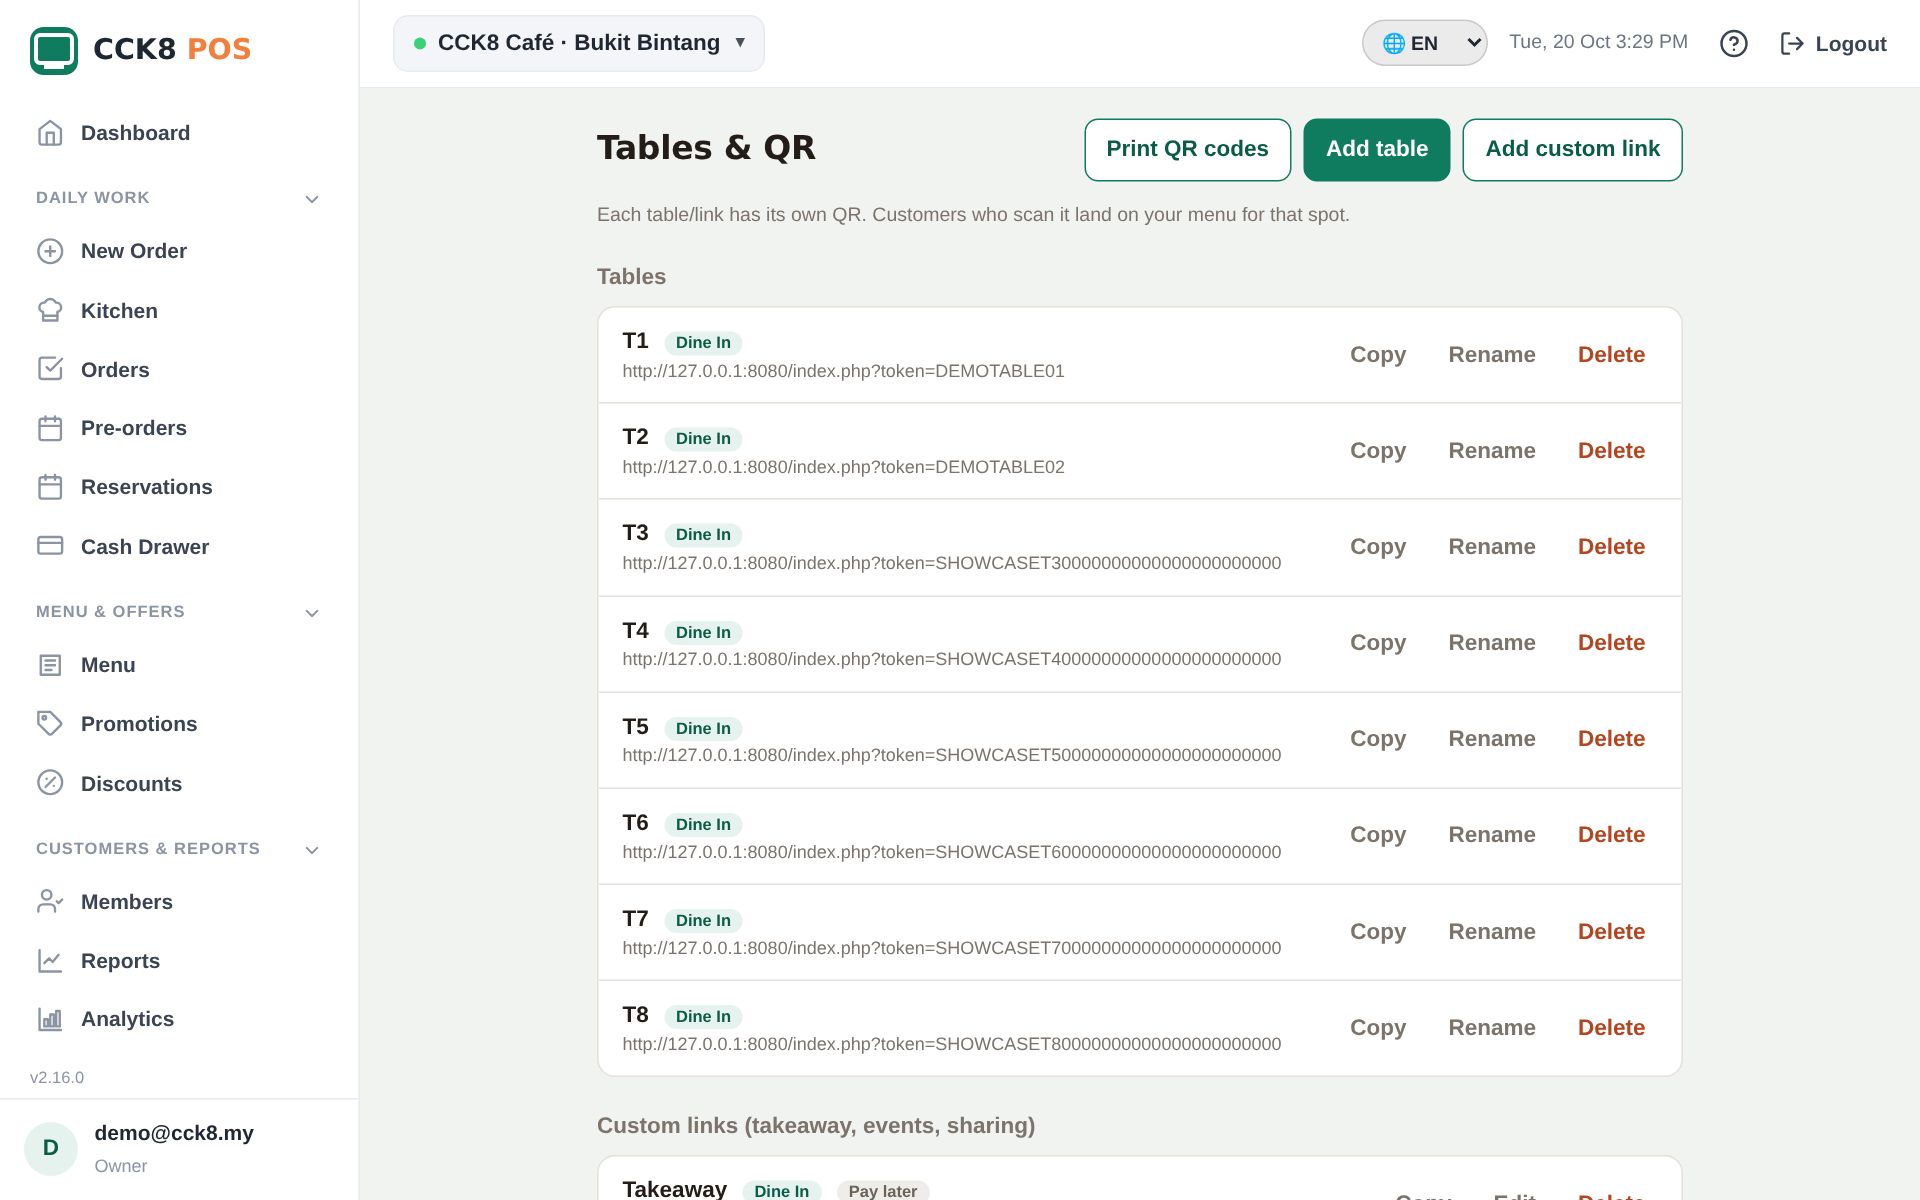Click the DEMOTABLE02 URL text

[843, 467]
